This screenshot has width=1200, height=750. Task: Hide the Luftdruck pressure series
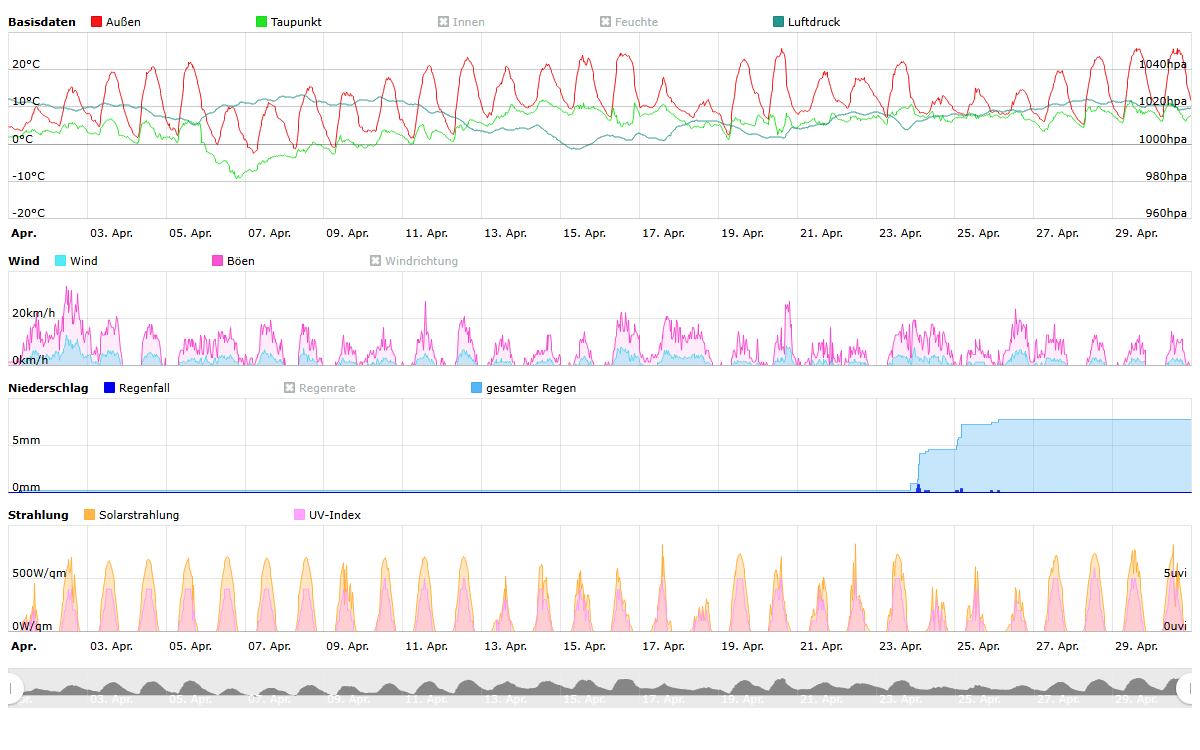[806, 22]
